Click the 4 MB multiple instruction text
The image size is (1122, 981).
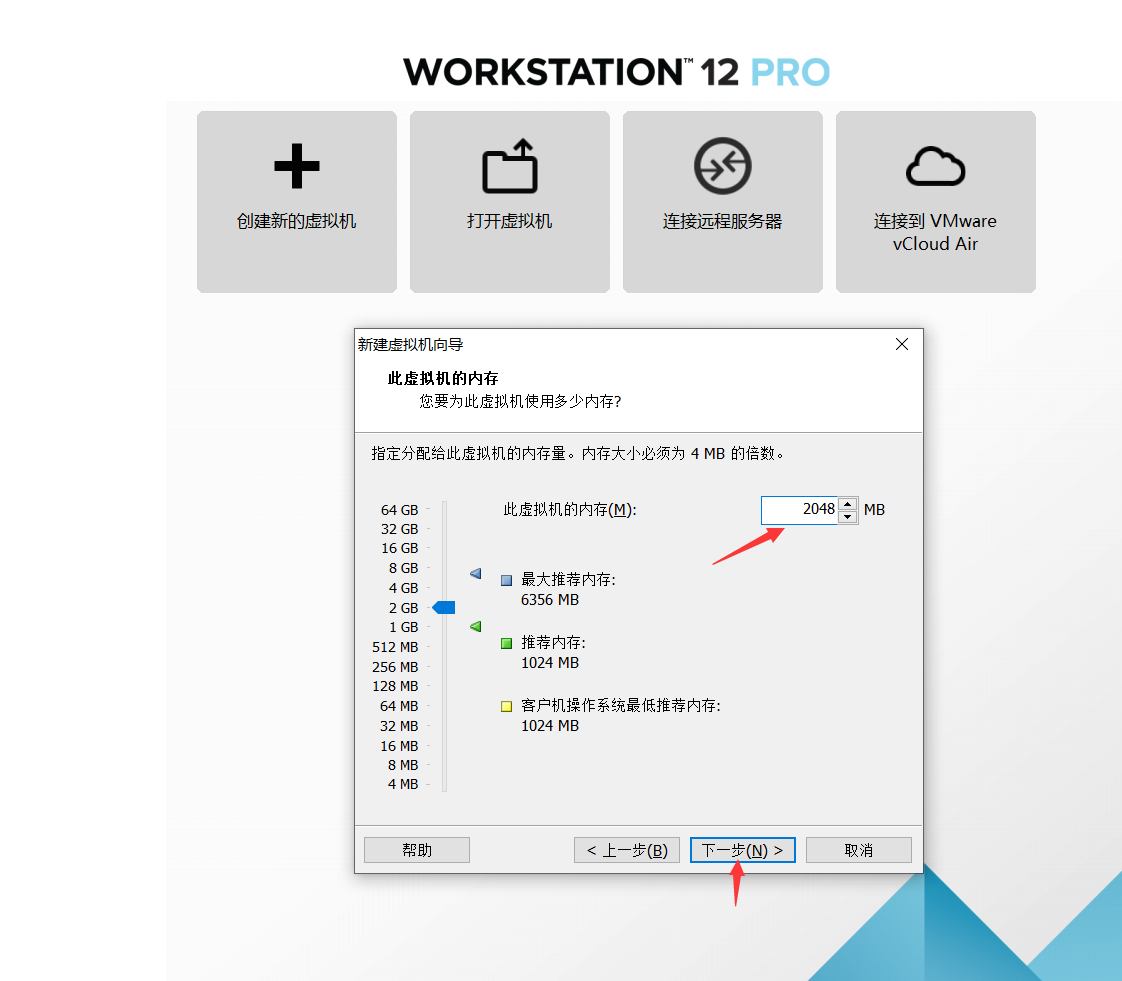577,454
